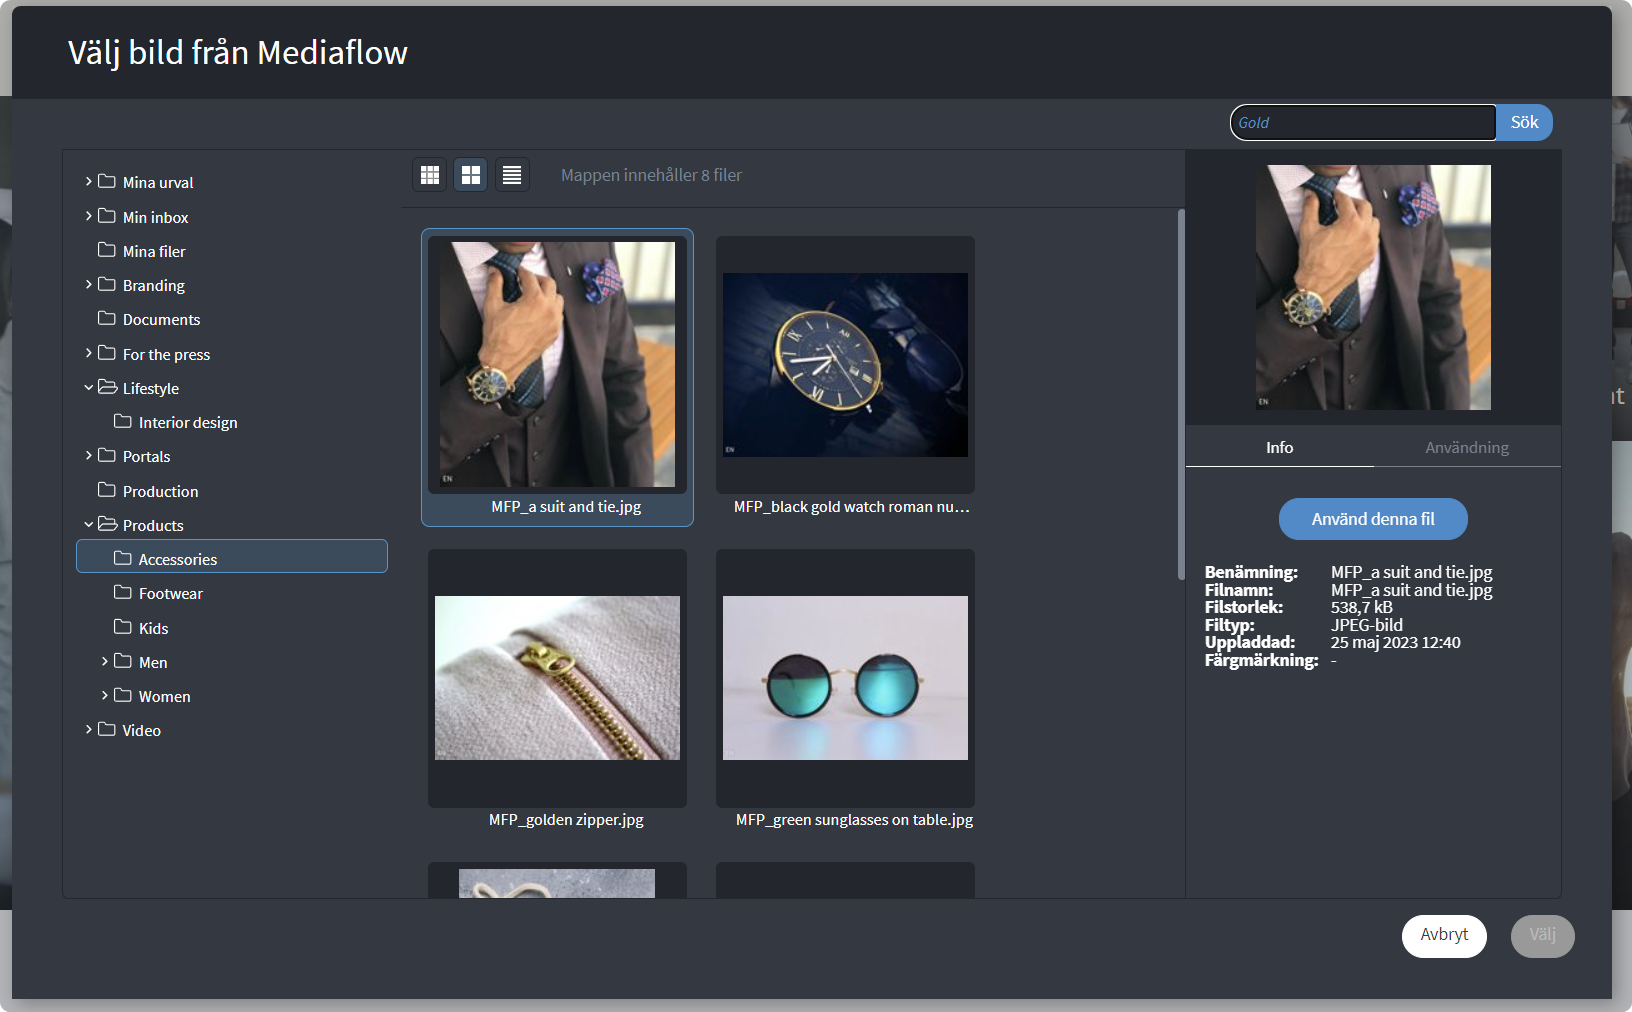
Task: Switch to small grid view
Action: tap(430, 175)
